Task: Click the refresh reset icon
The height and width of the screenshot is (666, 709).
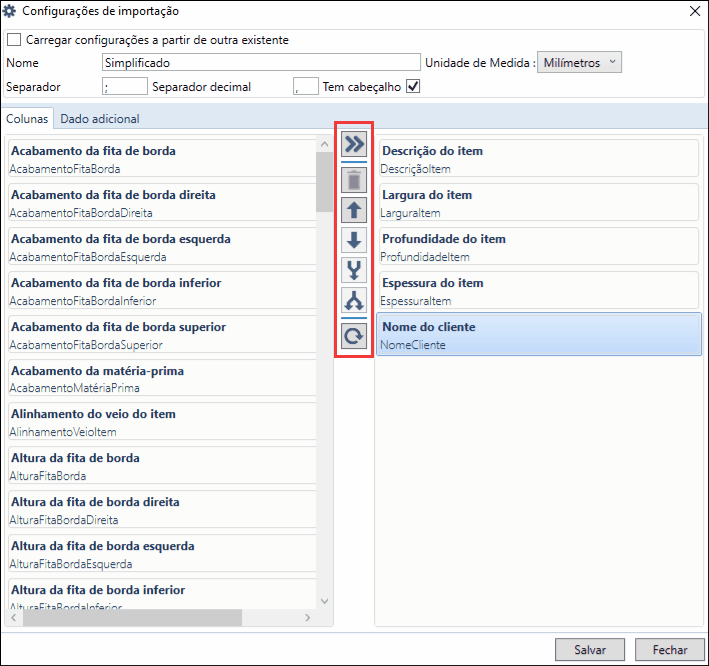Action: (354, 336)
